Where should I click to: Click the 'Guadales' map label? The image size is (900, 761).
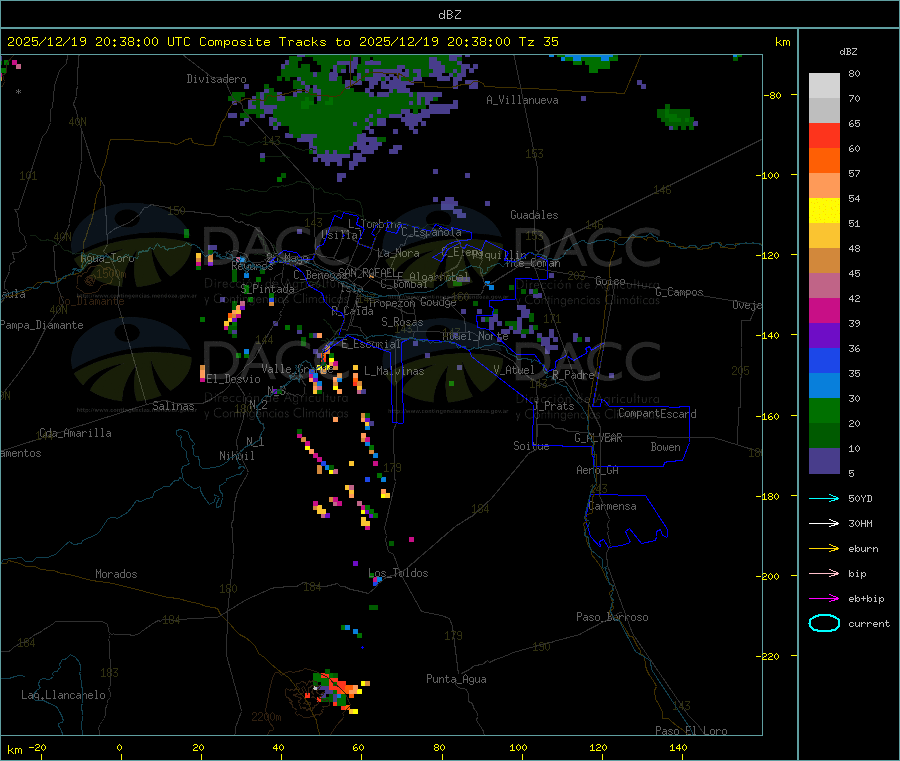[534, 215]
